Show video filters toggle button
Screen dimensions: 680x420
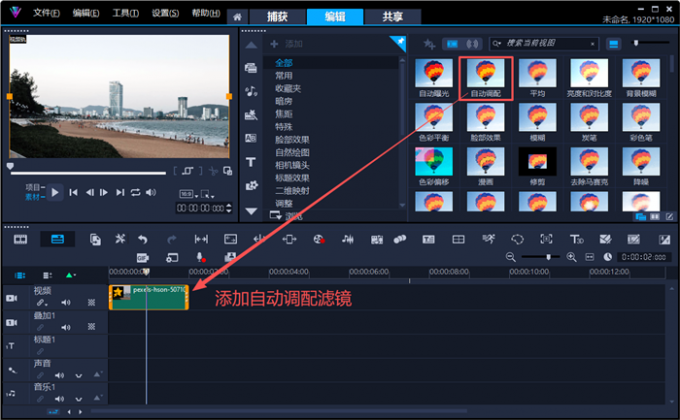pyautogui.click(x=452, y=44)
